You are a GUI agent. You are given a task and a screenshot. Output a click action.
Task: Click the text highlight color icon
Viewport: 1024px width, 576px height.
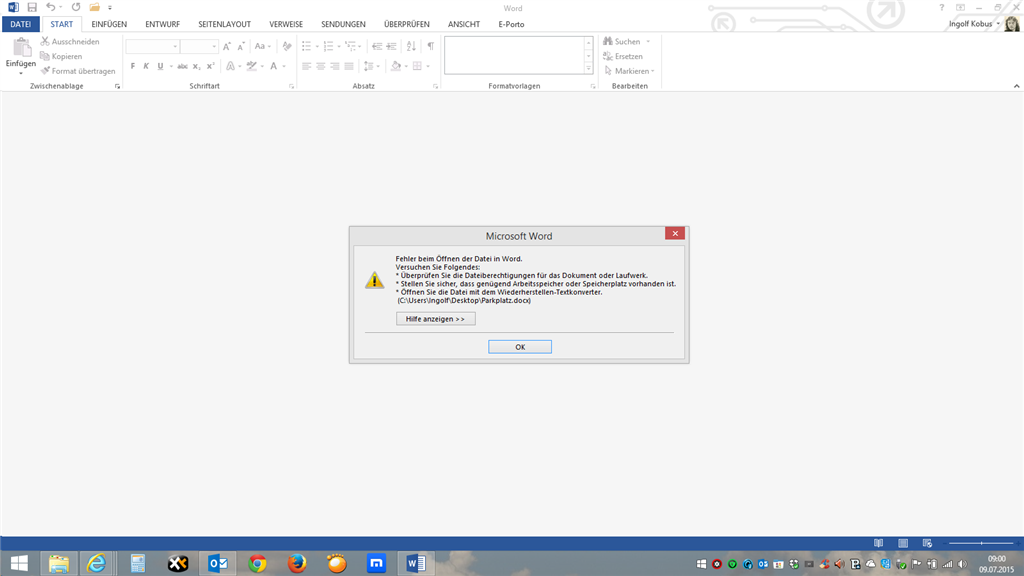251,66
